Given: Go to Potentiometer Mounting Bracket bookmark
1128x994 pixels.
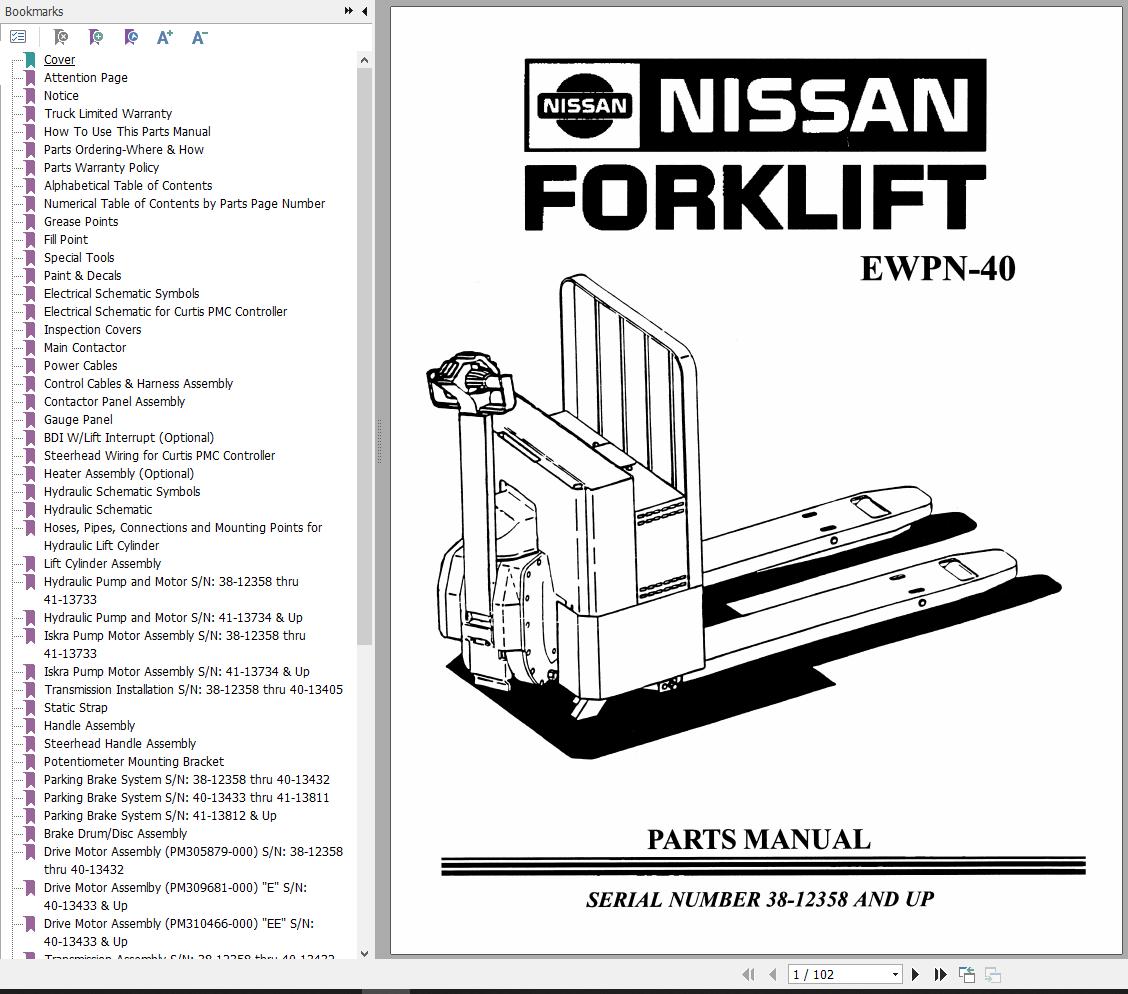Looking at the screenshot, I should point(134,761).
